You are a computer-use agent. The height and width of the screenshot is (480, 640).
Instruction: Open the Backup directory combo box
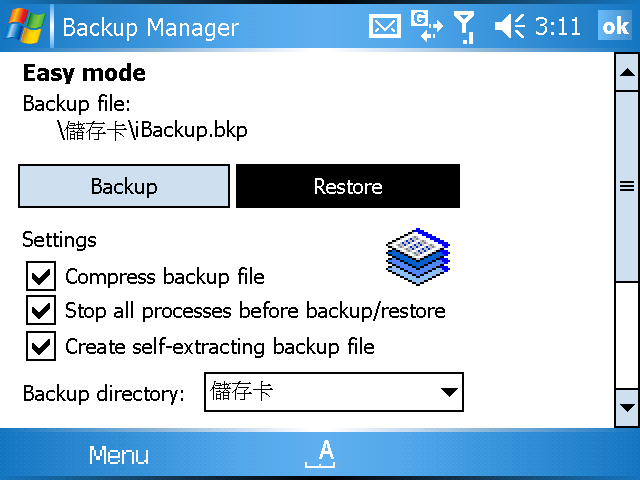click(x=334, y=392)
